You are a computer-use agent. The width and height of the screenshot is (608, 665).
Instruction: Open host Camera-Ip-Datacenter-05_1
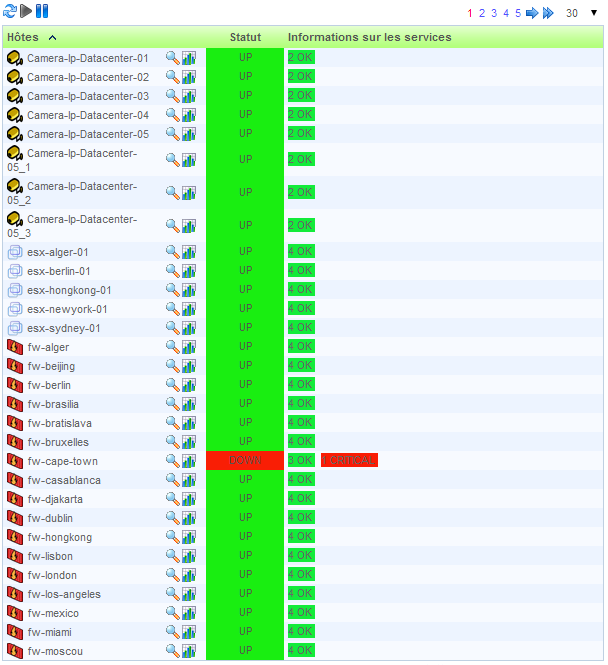[72, 160]
